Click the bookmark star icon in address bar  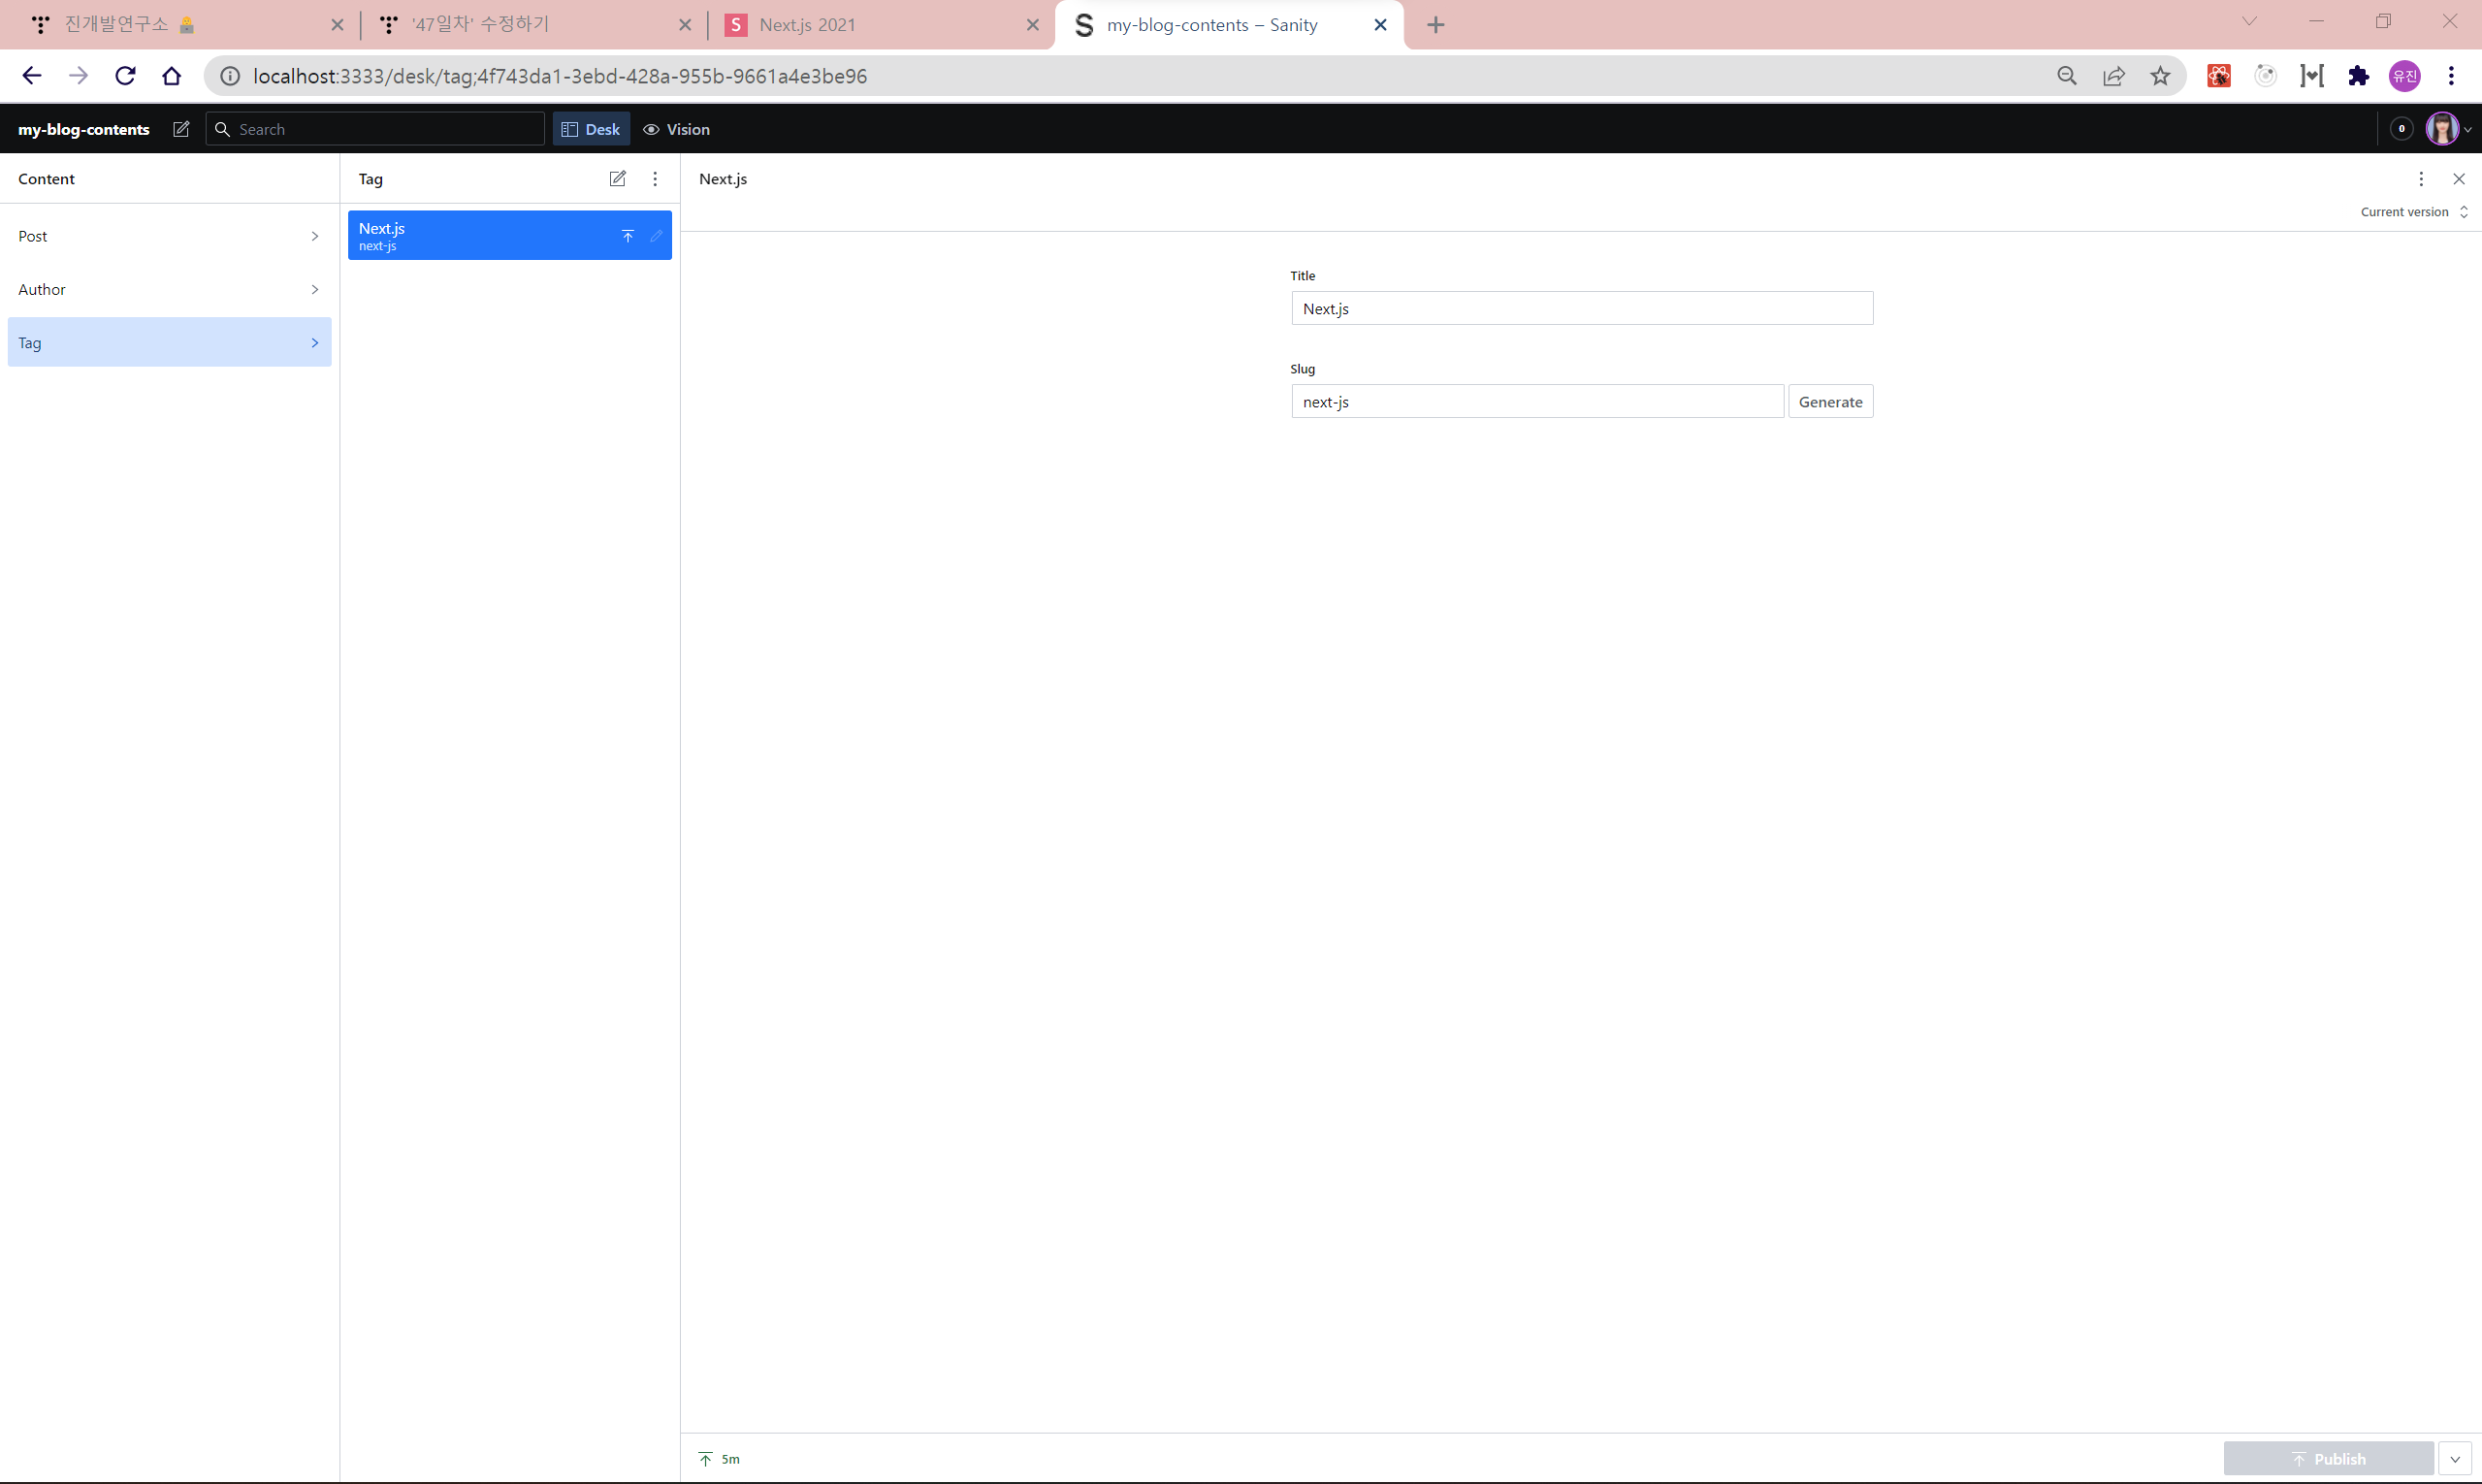[2160, 76]
